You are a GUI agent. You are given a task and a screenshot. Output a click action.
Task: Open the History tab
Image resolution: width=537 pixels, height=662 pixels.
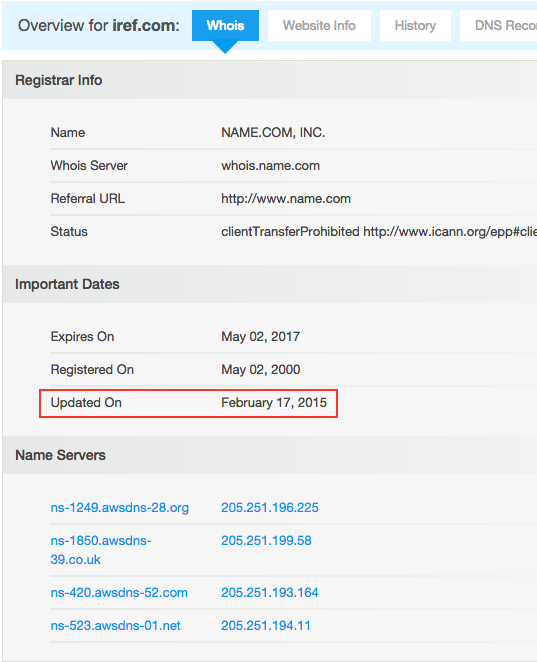click(x=415, y=25)
